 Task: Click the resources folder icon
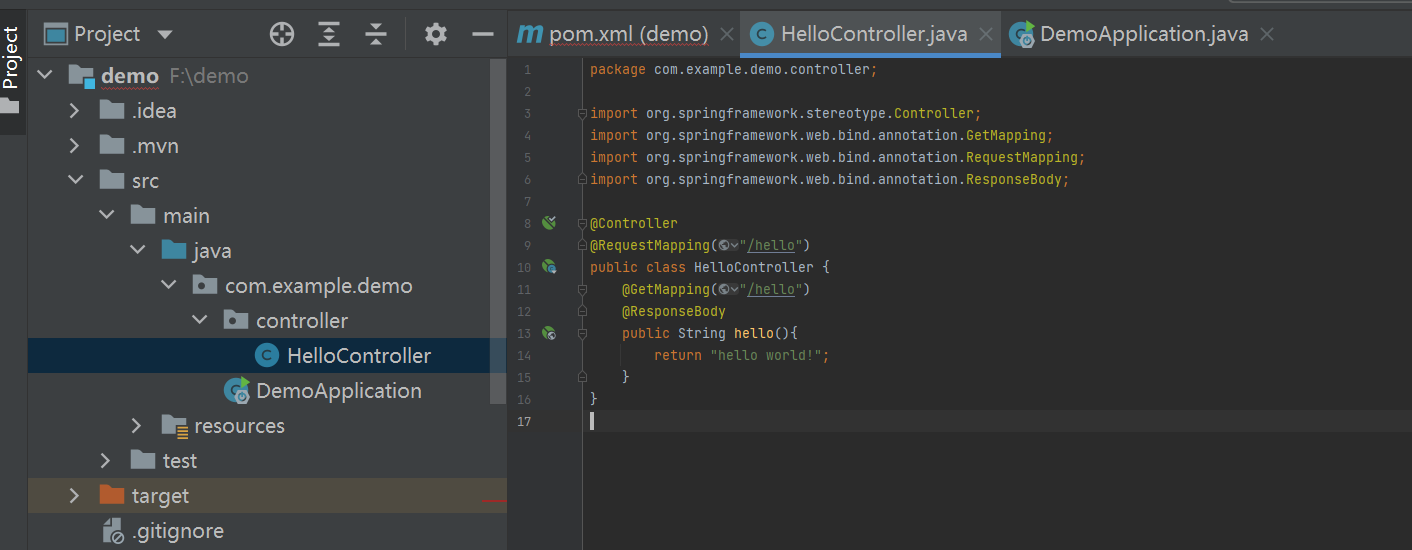point(175,427)
